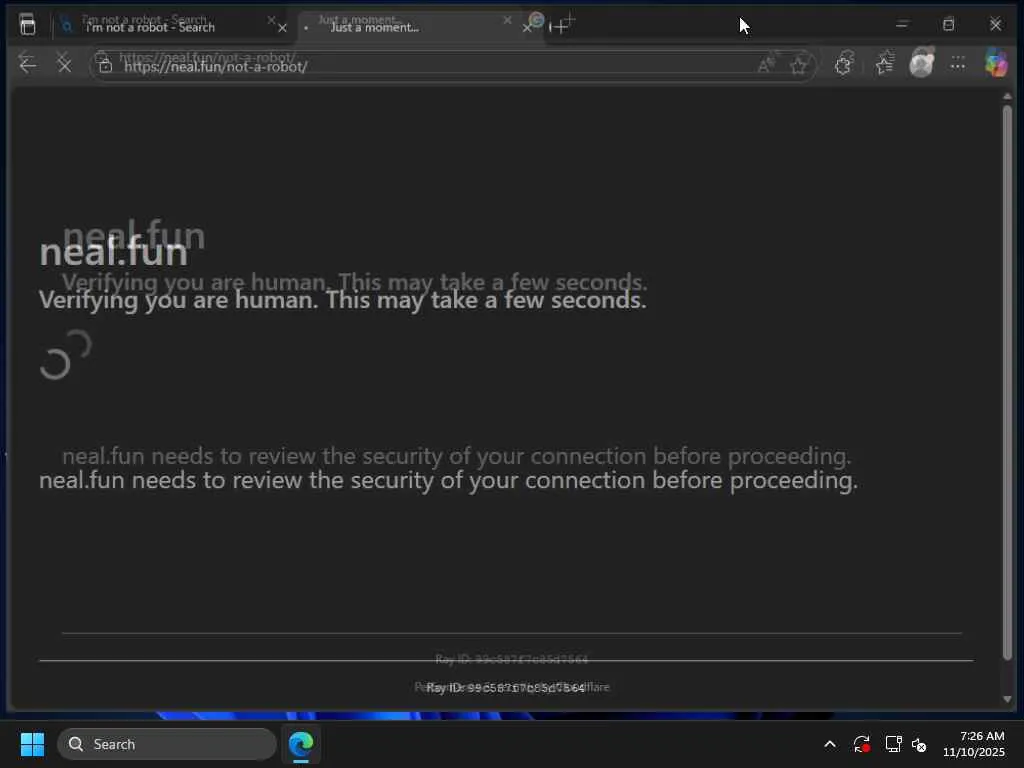Screen dimensions: 1024x768
Task: Toggle the read aloud icon
Action: 765,65
